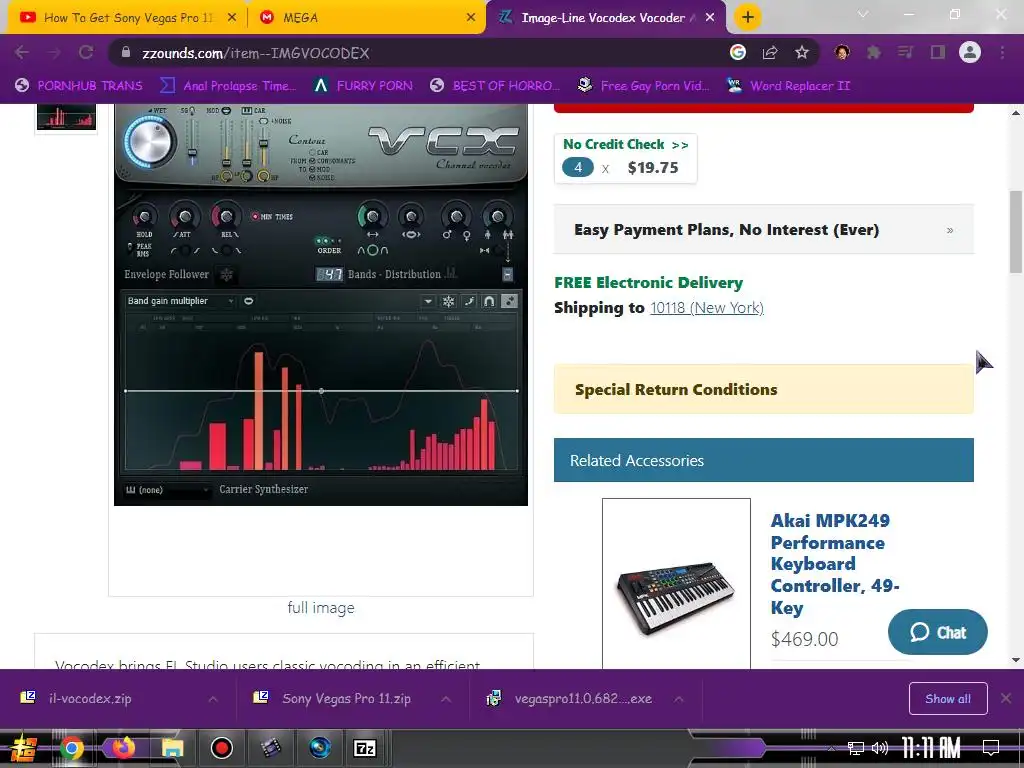The height and width of the screenshot is (768, 1024).
Task: Close the MEGA tab
Action: [x=470, y=18]
